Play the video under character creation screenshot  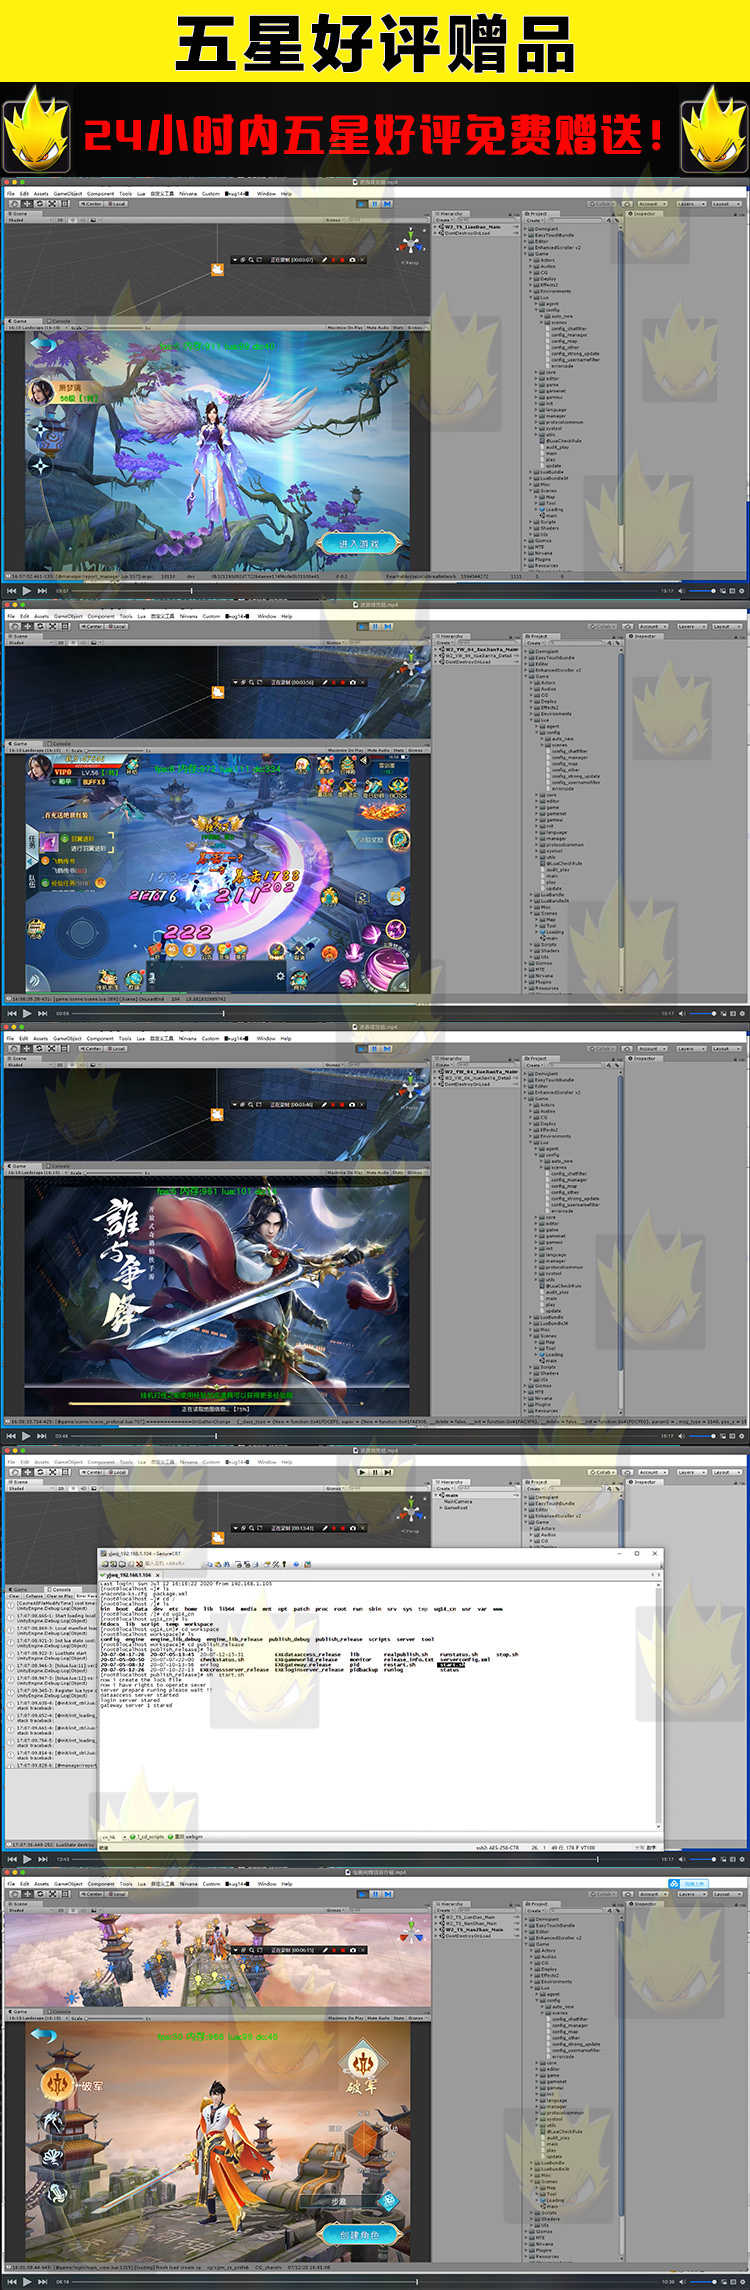pyautogui.click(x=27, y=2281)
